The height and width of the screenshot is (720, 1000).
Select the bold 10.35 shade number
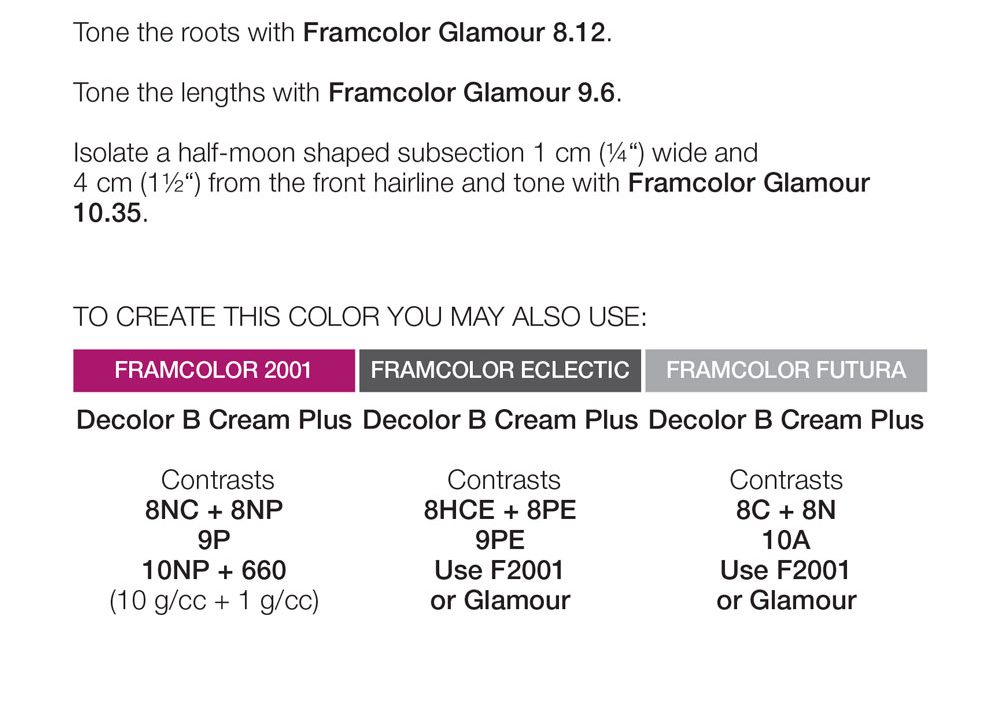(109, 214)
